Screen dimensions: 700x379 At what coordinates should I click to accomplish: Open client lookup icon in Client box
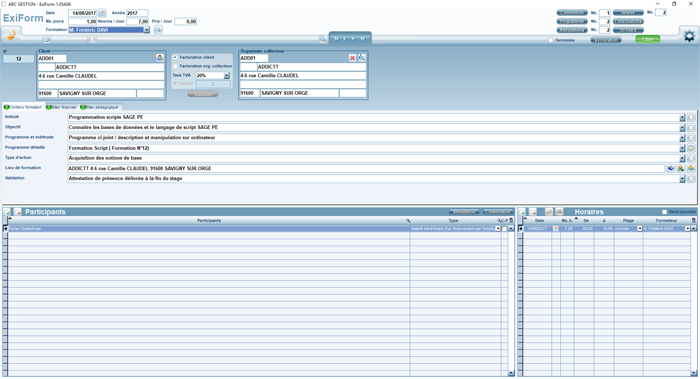(x=159, y=58)
